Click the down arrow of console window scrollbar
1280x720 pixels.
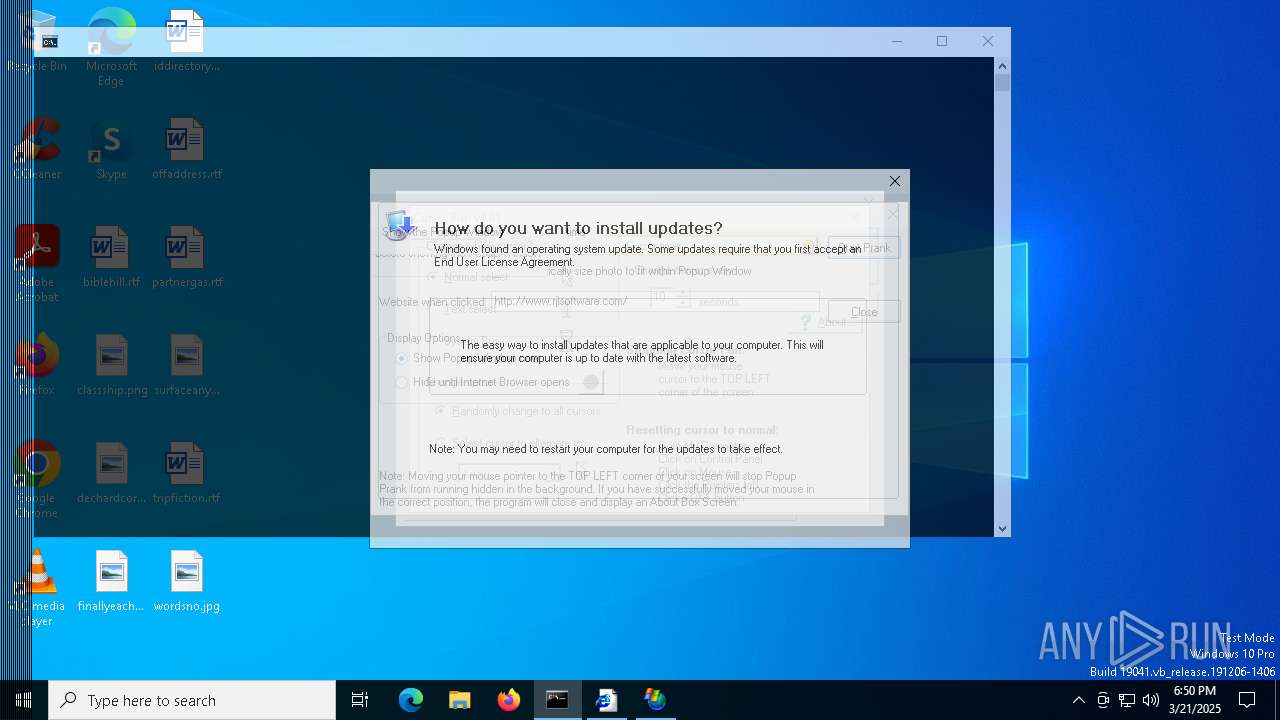click(x=1002, y=528)
